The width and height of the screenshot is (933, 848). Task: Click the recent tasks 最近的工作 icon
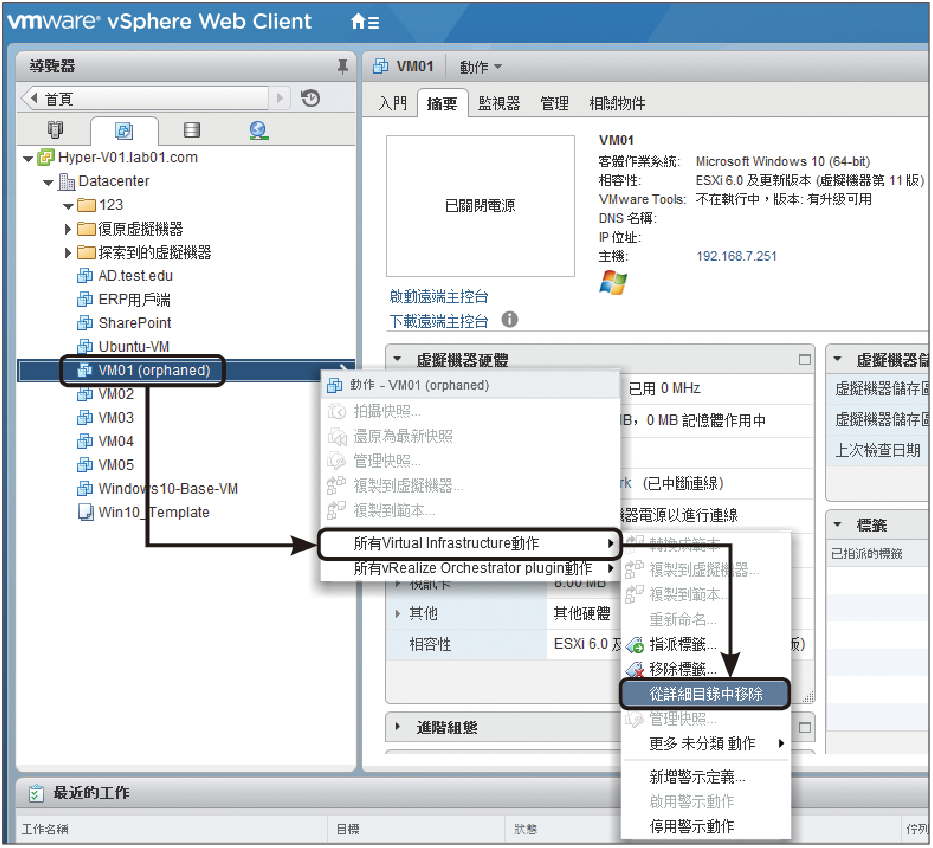(36, 793)
